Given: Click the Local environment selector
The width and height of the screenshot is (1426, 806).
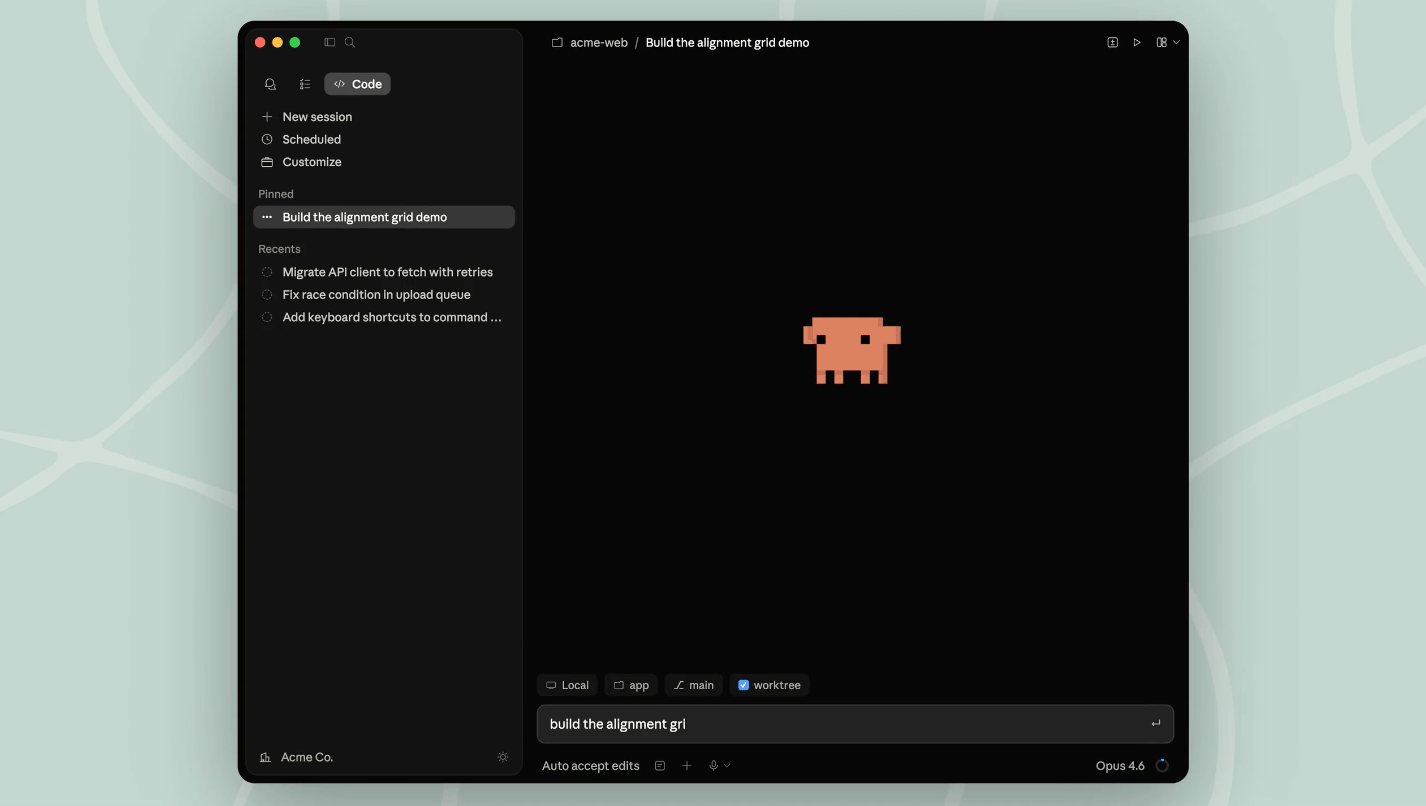Looking at the screenshot, I should [x=567, y=685].
